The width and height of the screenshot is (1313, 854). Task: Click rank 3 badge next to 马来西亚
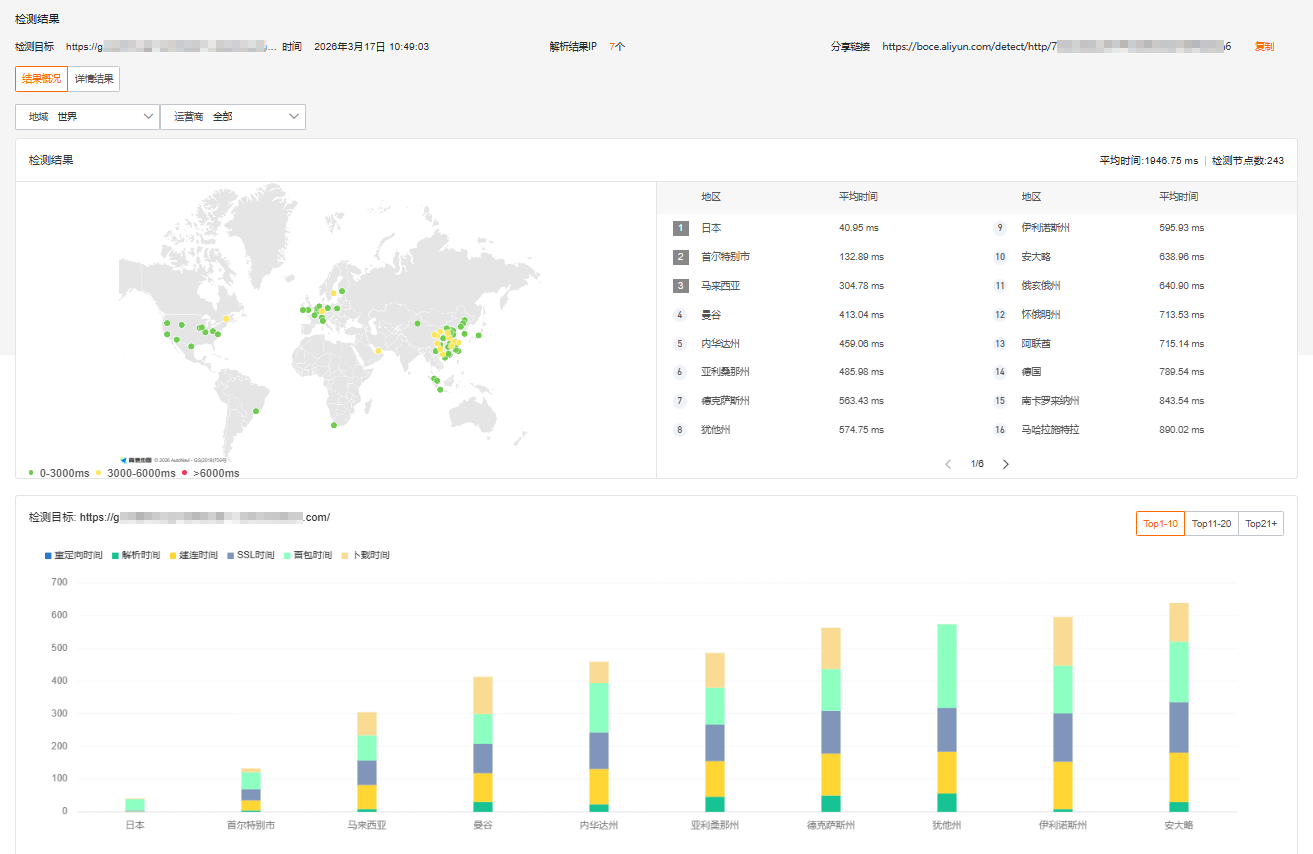(x=681, y=286)
